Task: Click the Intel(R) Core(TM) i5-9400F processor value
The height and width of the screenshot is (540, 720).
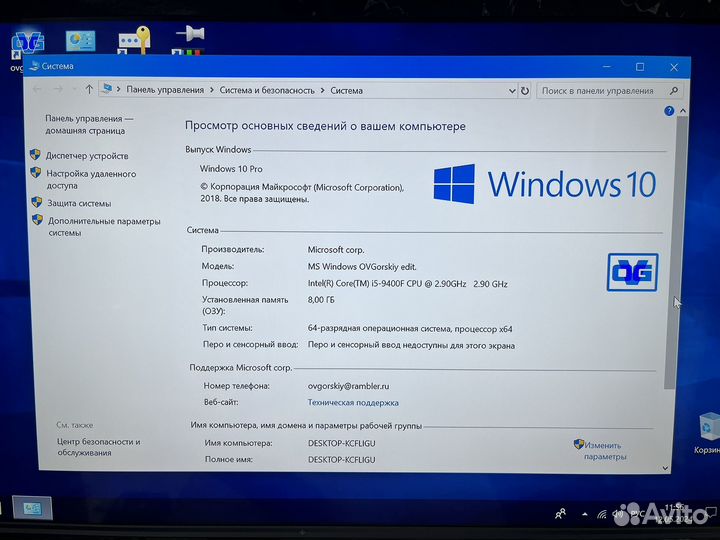Action: 407,284
